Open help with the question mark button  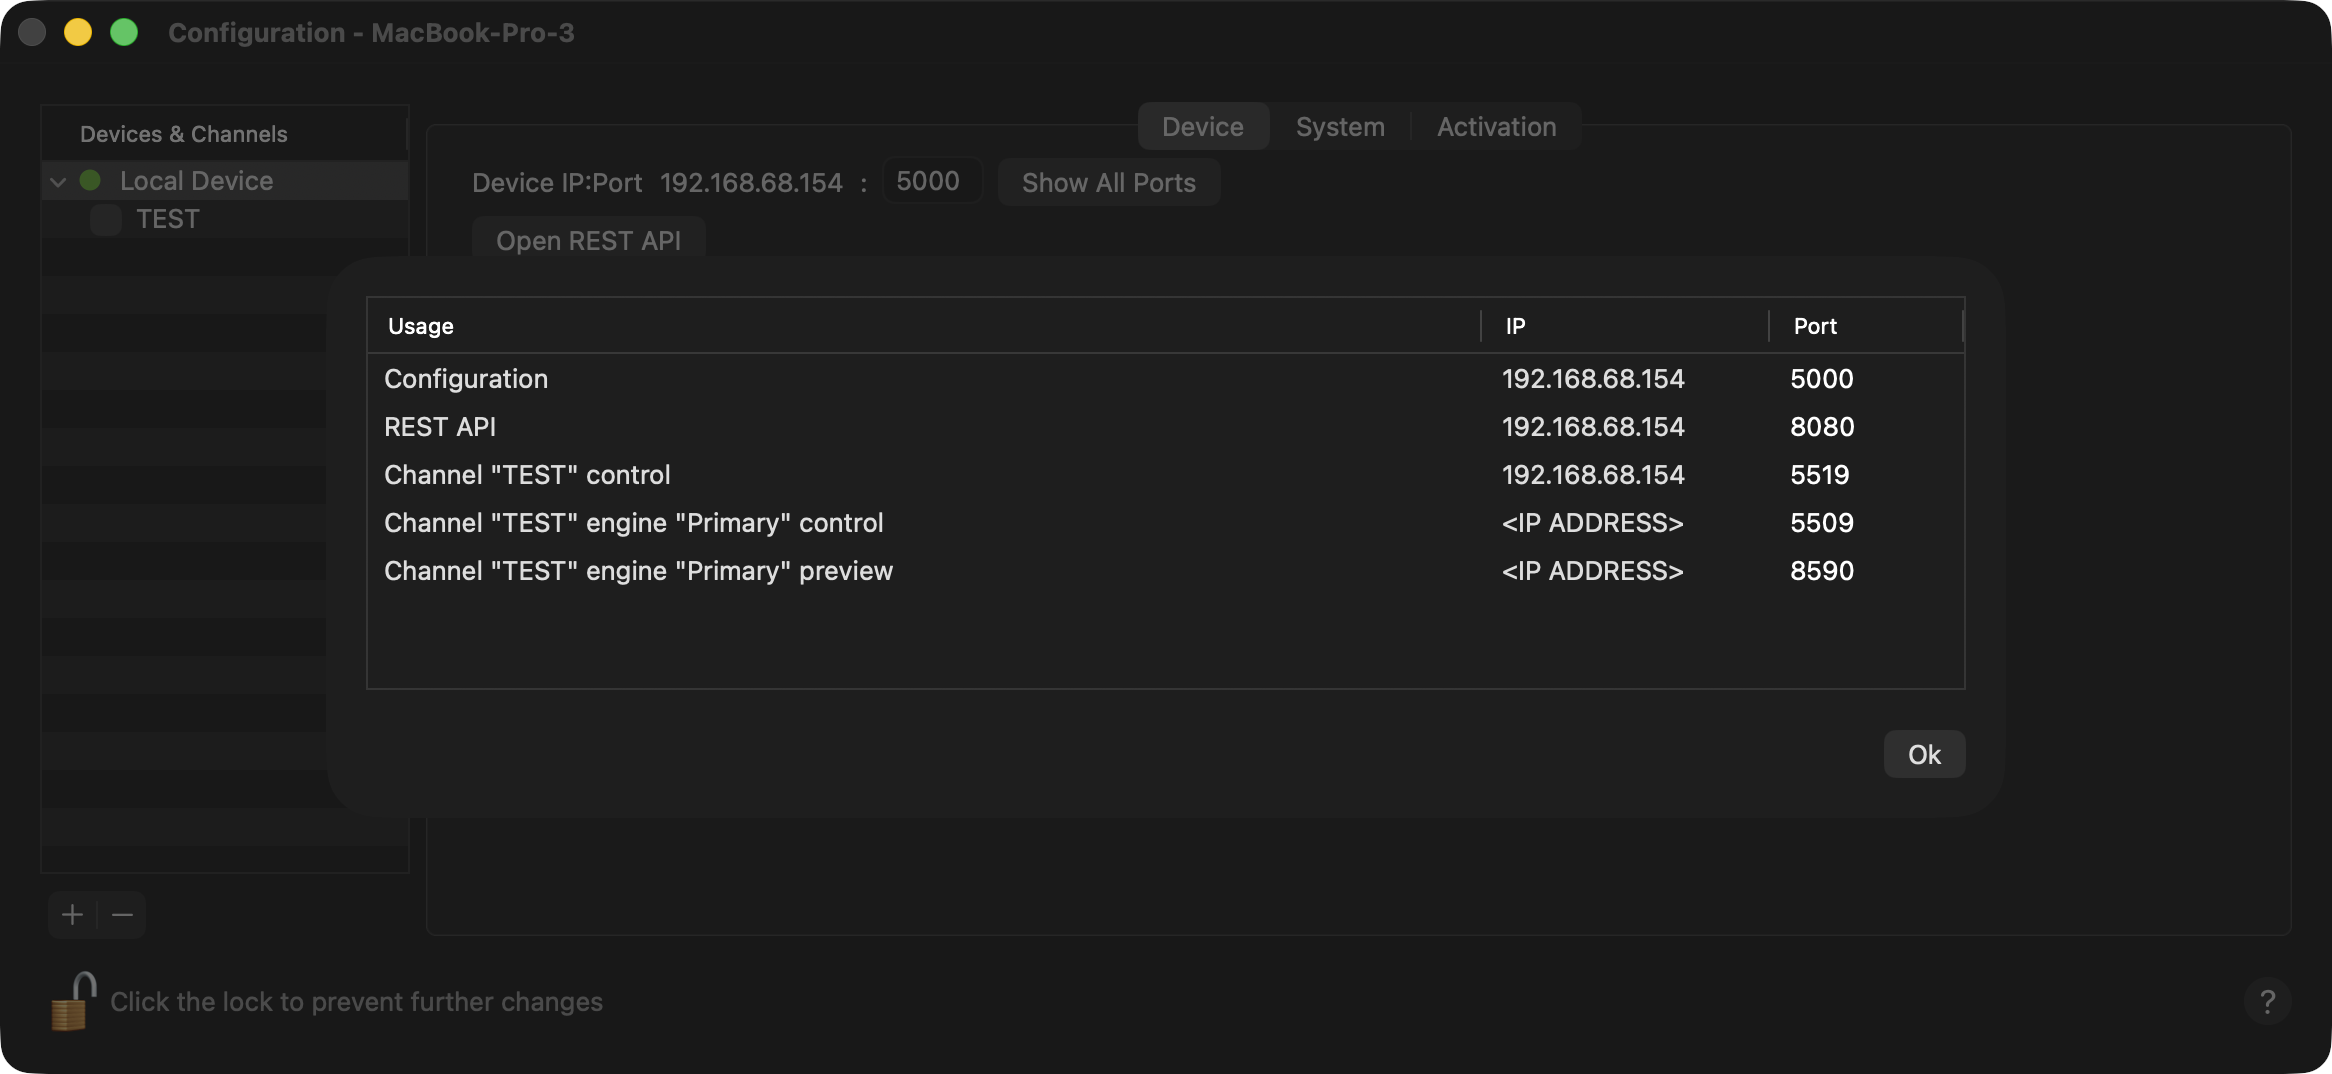click(2267, 1001)
